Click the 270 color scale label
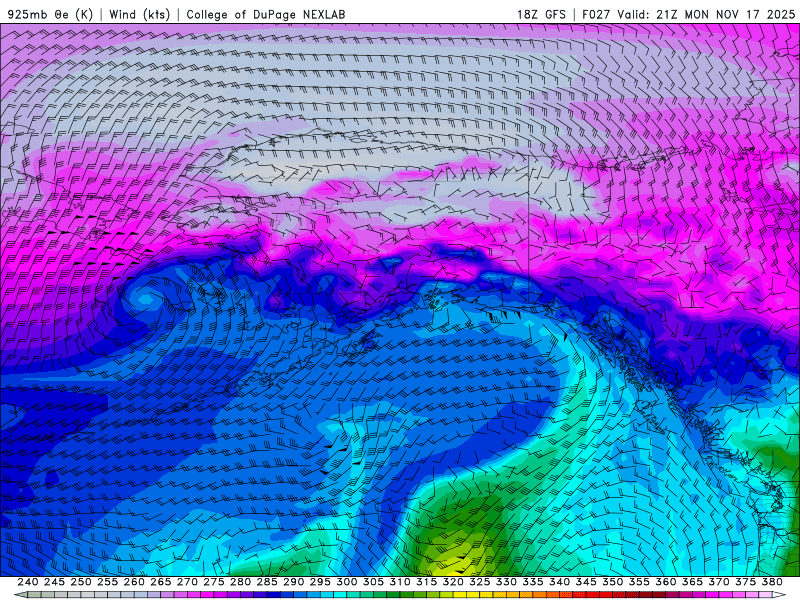Screen dimensions: 800x600 tap(187, 582)
